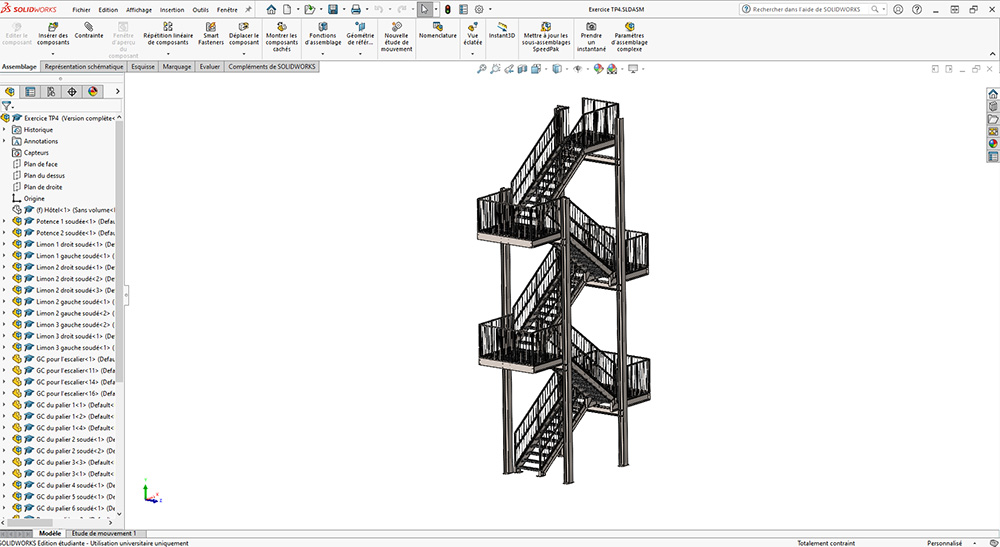Switch to Etude de mouvement 1 tab
Viewport: 1000px width, 547px height.
pos(104,534)
